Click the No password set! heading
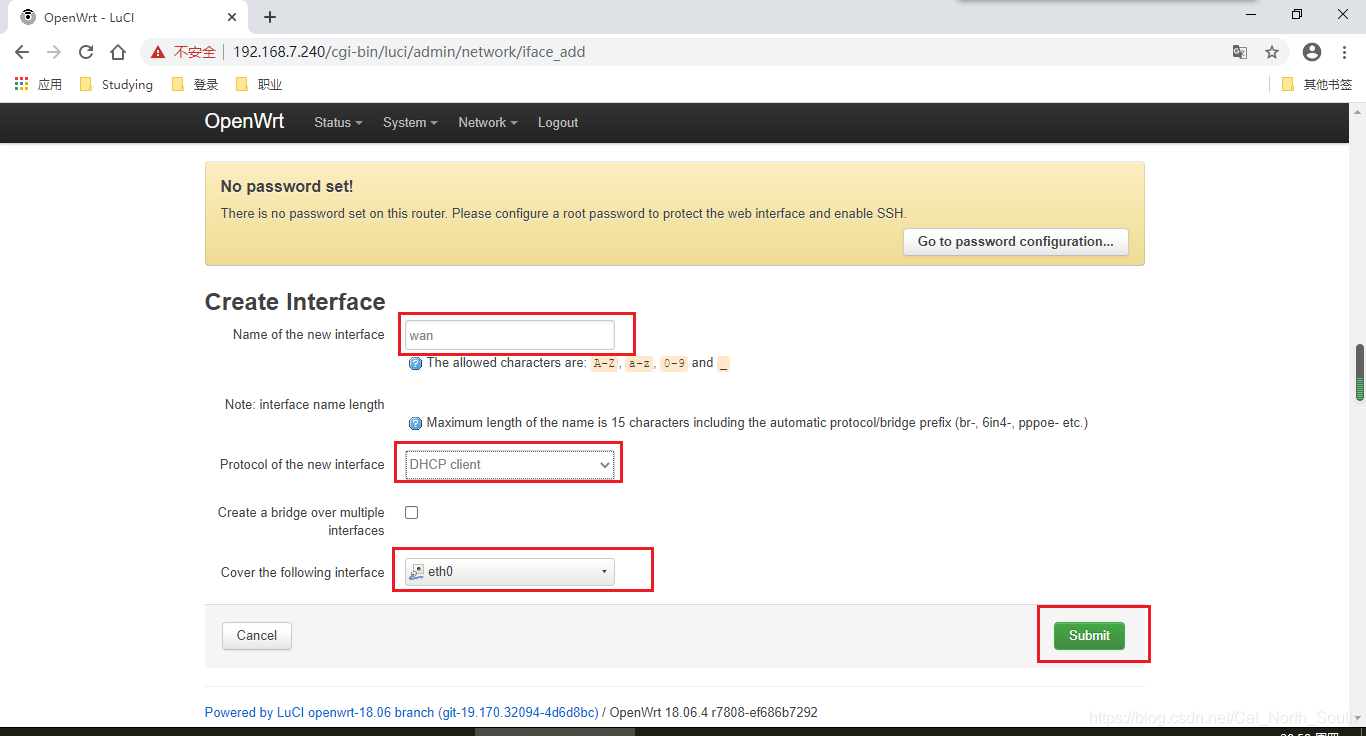Viewport: 1366px width, 736px height. coord(287,186)
